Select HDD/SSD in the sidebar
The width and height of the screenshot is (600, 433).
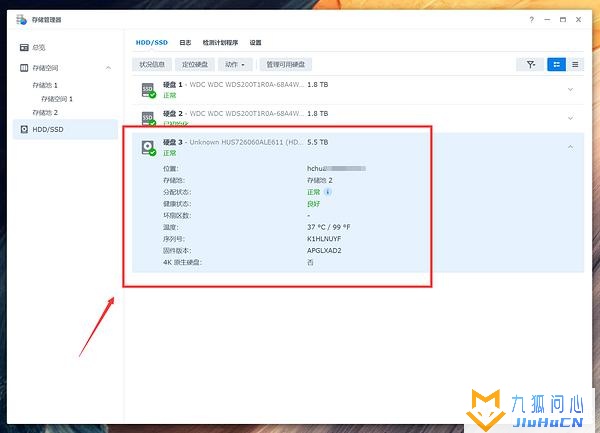(x=65, y=129)
